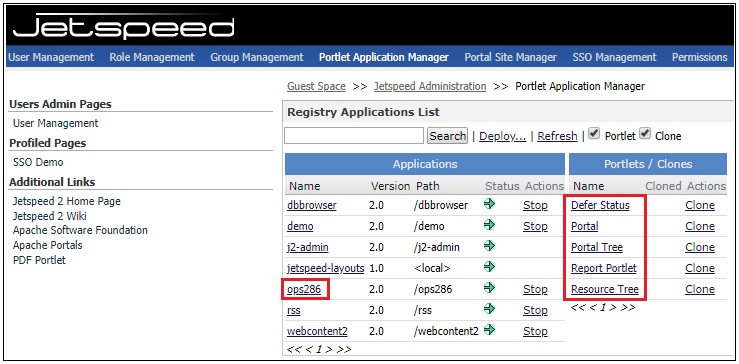
Task: Open the Portal Tree portlet
Action: [x=597, y=248]
